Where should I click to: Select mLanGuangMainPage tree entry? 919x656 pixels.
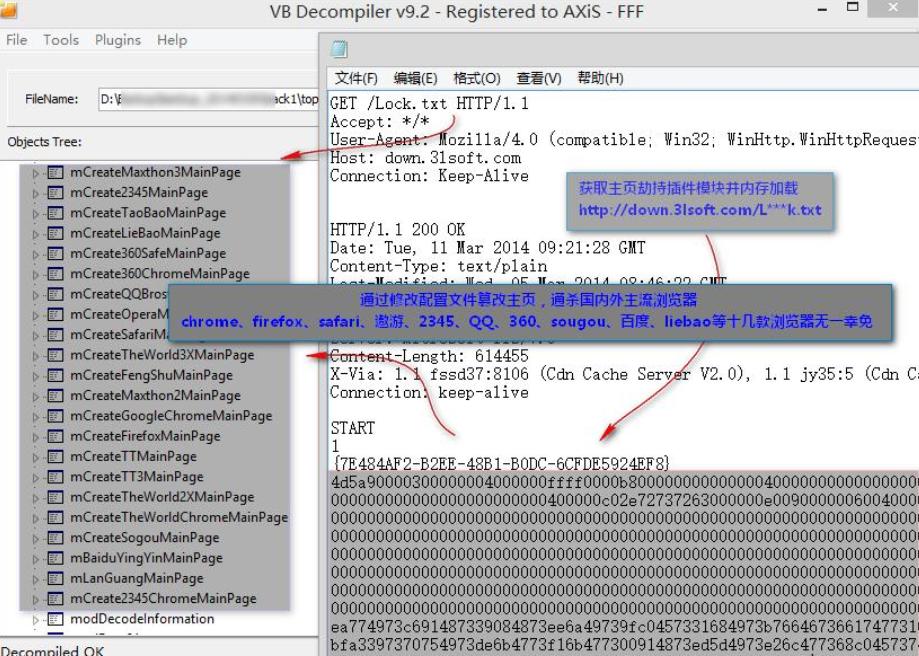click(x=137, y=579)
